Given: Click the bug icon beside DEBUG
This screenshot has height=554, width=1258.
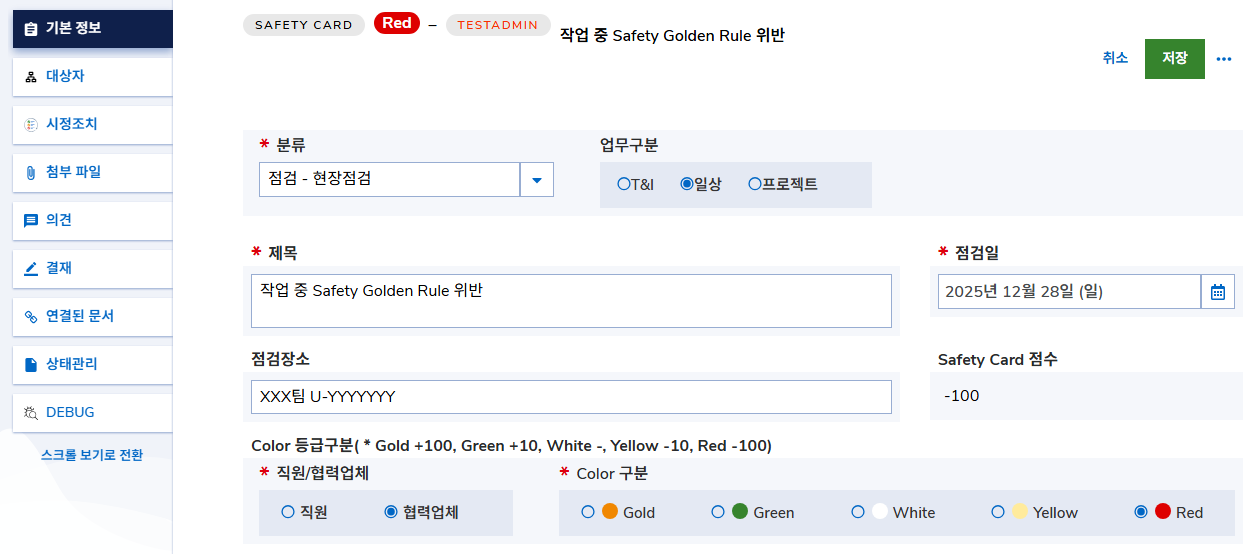Looking at the screenshot, I should tap(31, 412).
